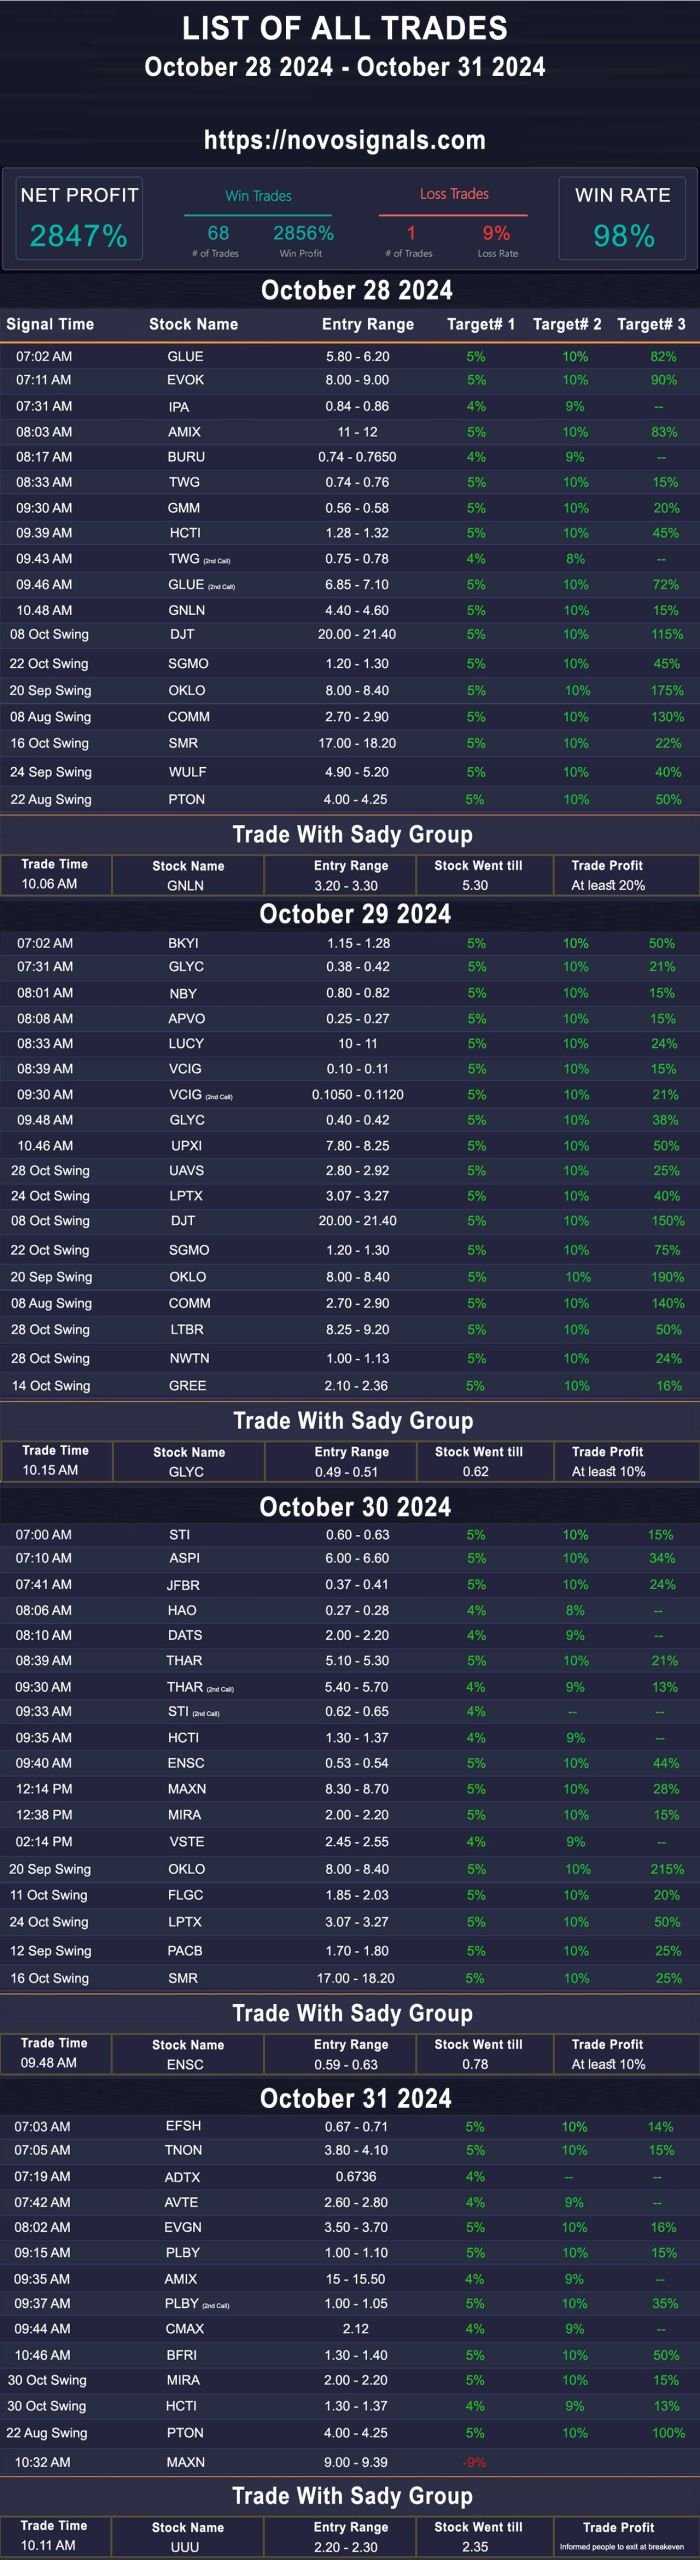Select the OKLO 175% target value
Viewport: 700px width, 2560px height.
coord(667,690)
